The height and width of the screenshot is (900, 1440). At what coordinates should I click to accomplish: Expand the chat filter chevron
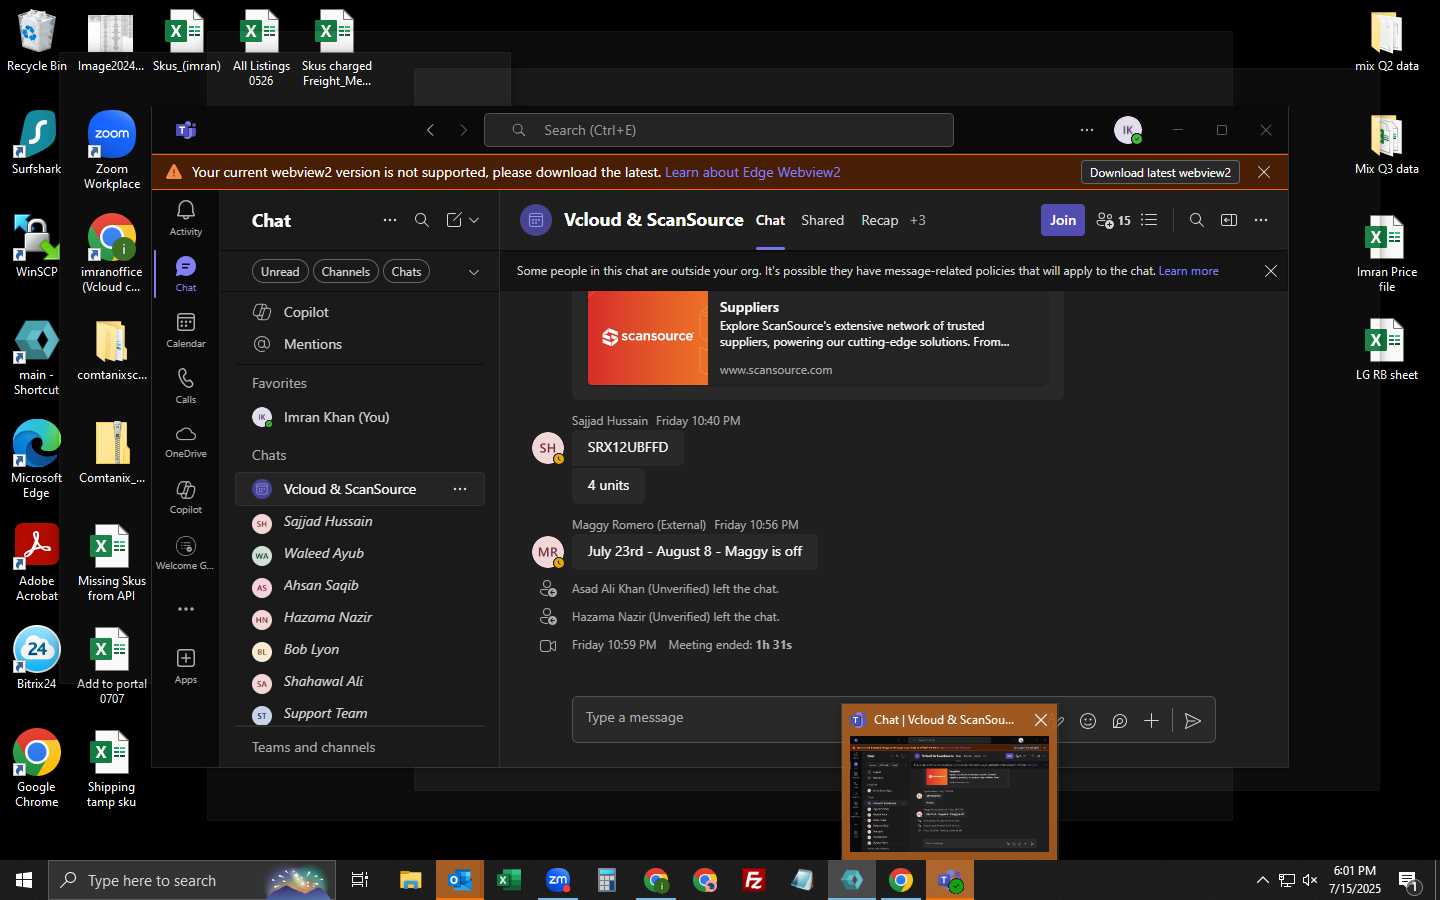pos(474,272)
